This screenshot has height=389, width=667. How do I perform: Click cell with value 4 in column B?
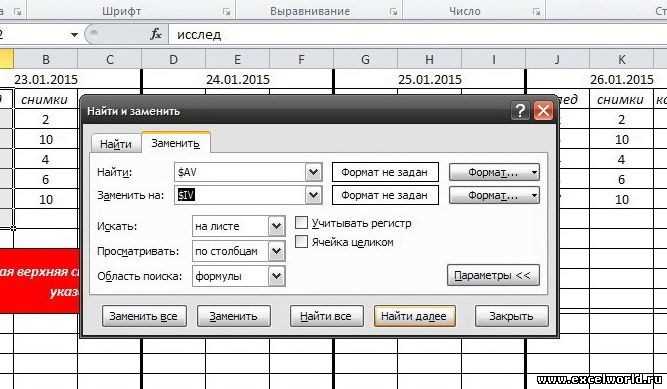click(x=46, y=160)
